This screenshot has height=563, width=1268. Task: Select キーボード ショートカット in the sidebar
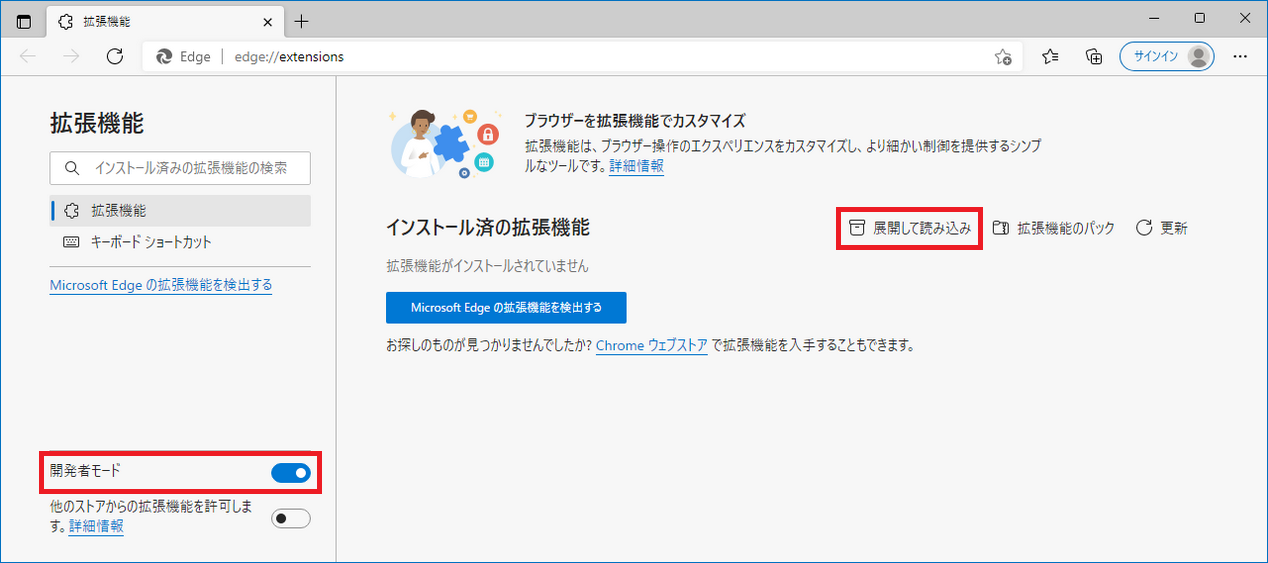pyautogui.click(x=180, y=242)
